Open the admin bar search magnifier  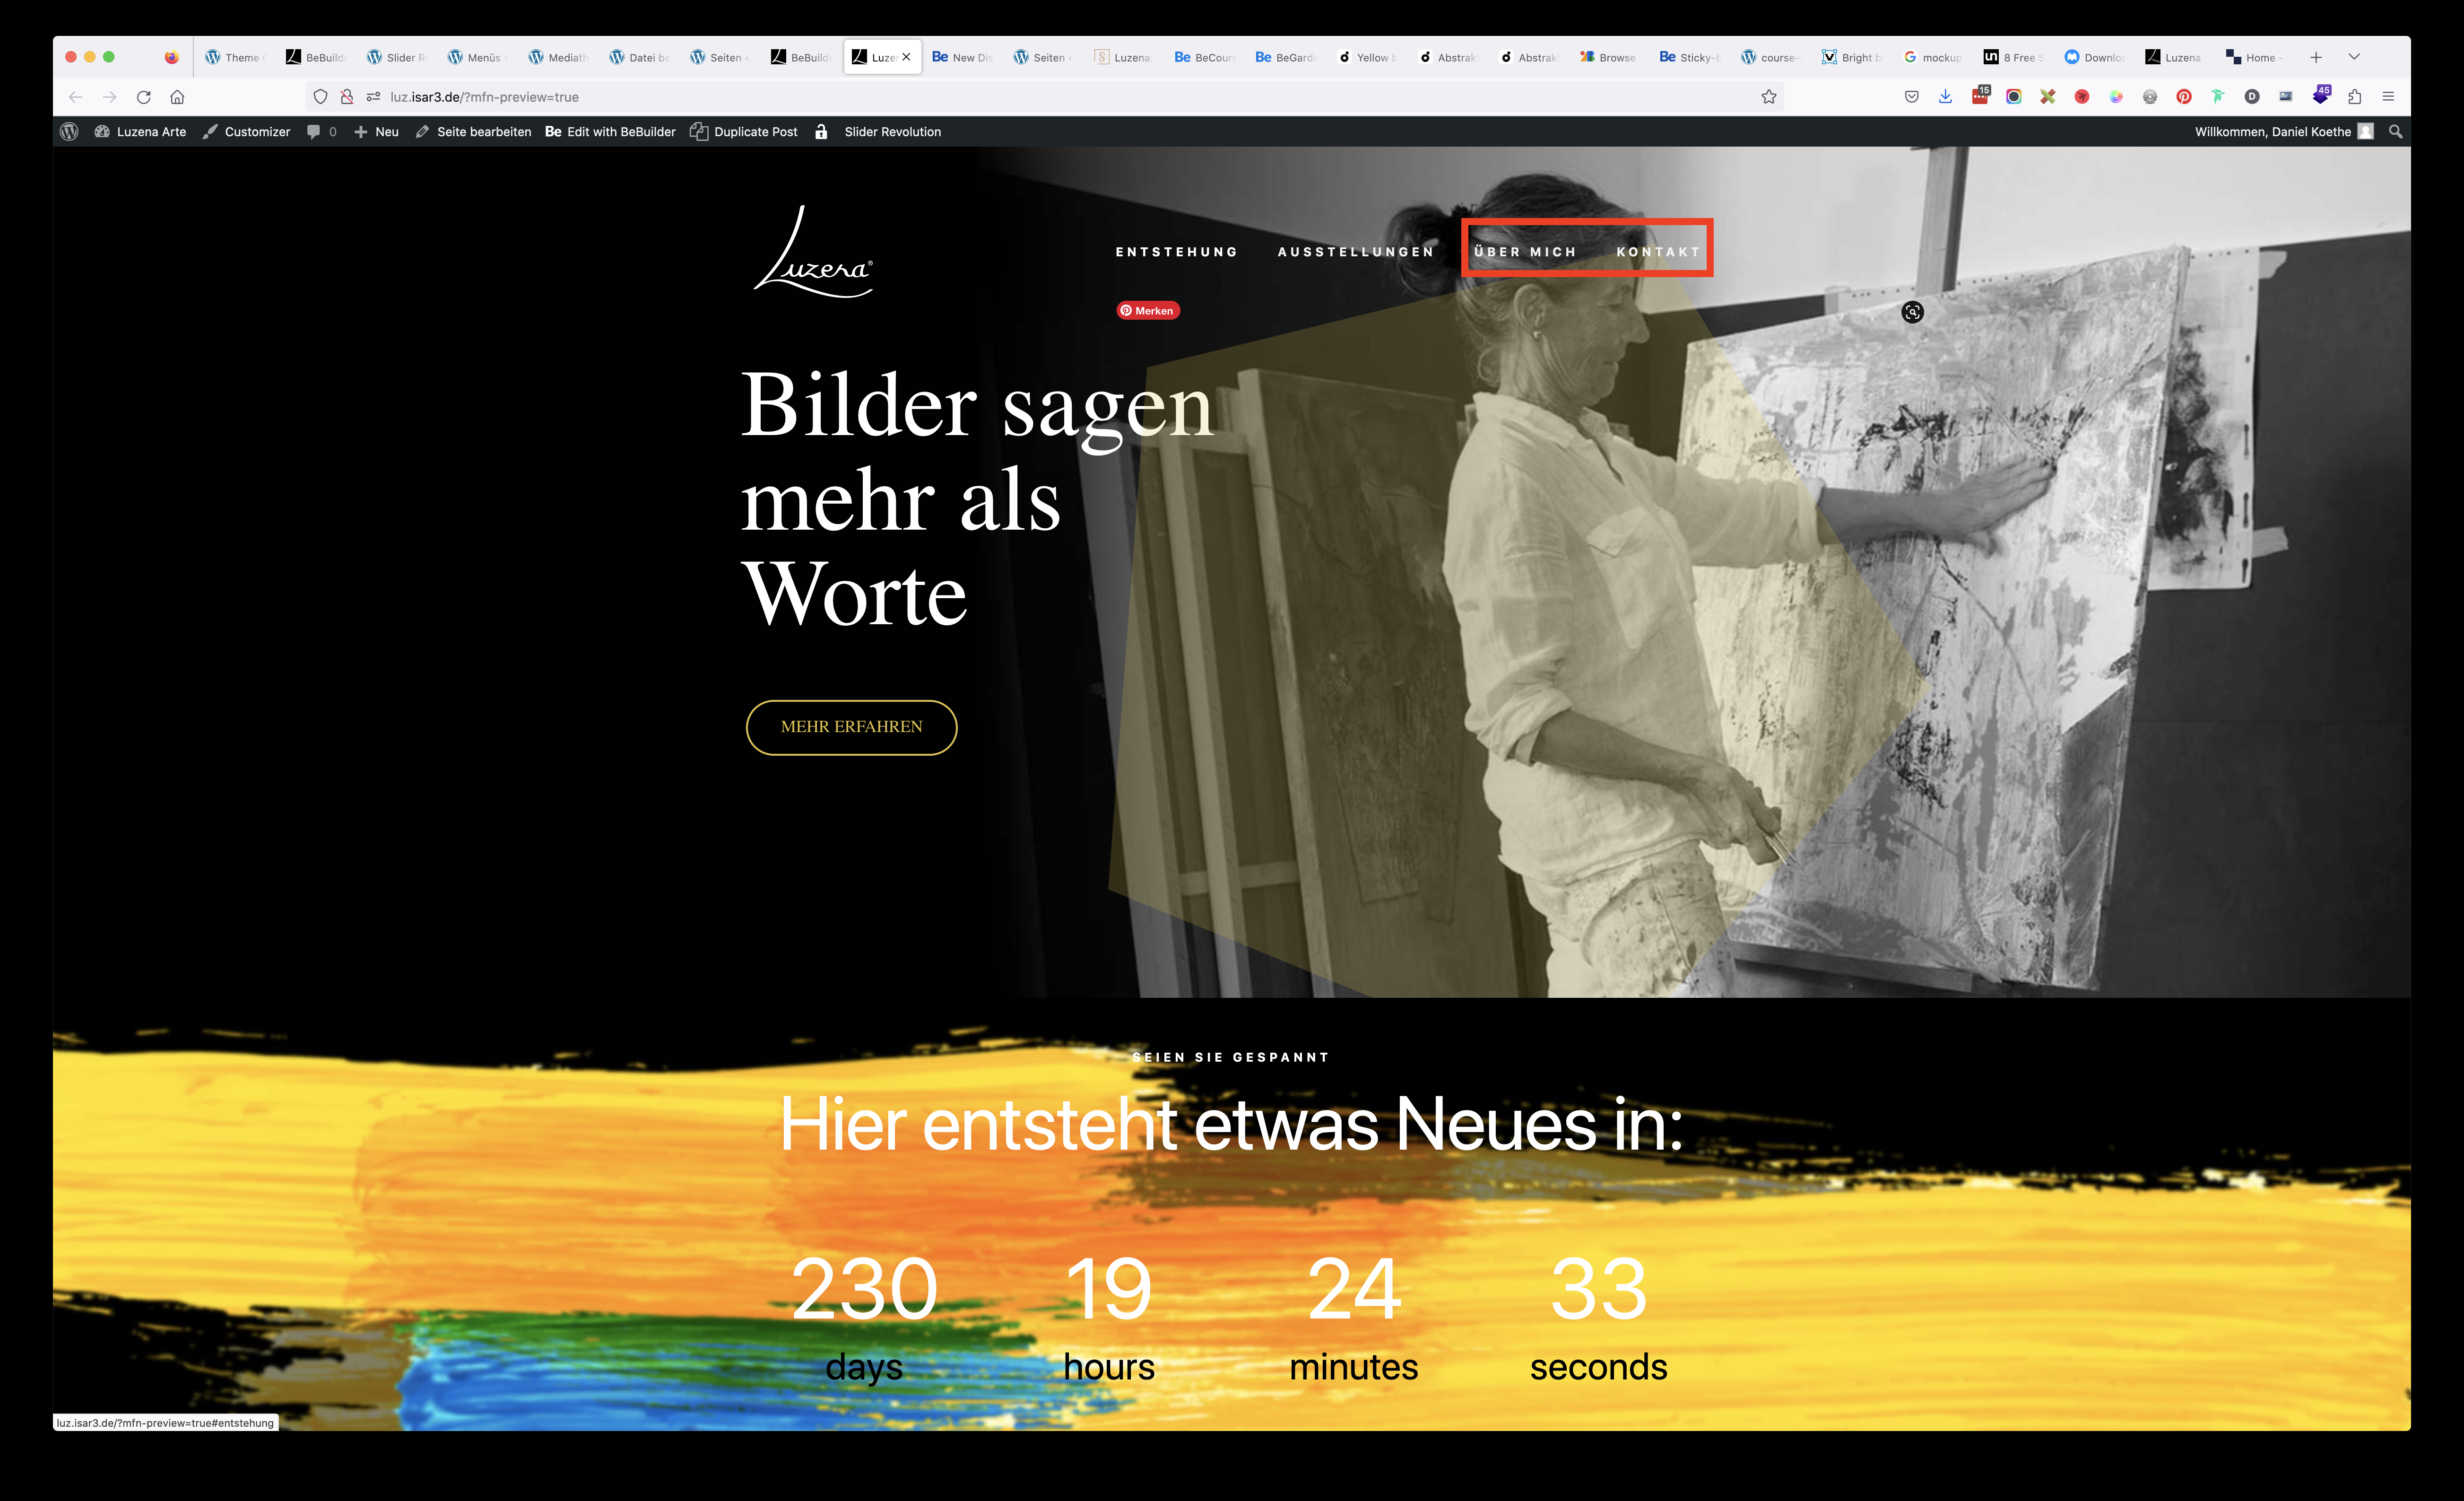(2395, 132)
